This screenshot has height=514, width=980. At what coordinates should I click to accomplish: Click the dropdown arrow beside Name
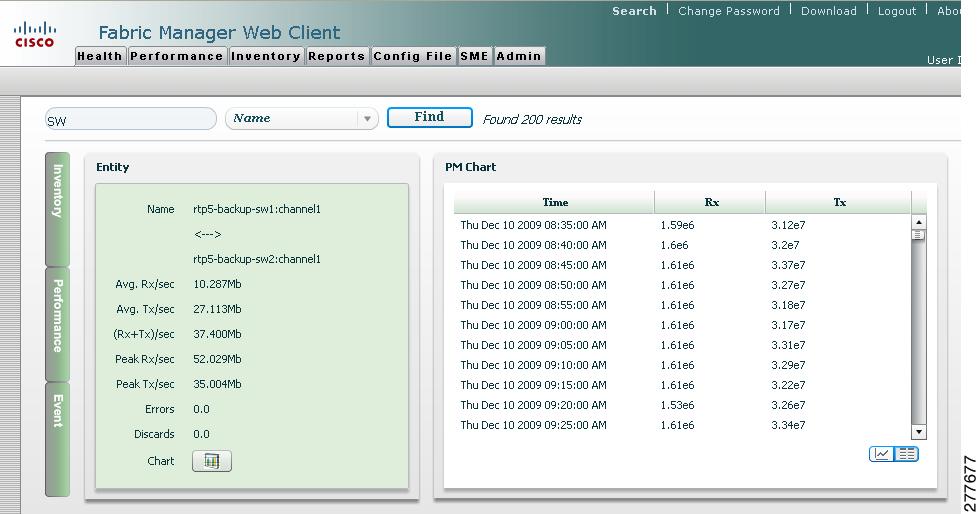[368, 119]
